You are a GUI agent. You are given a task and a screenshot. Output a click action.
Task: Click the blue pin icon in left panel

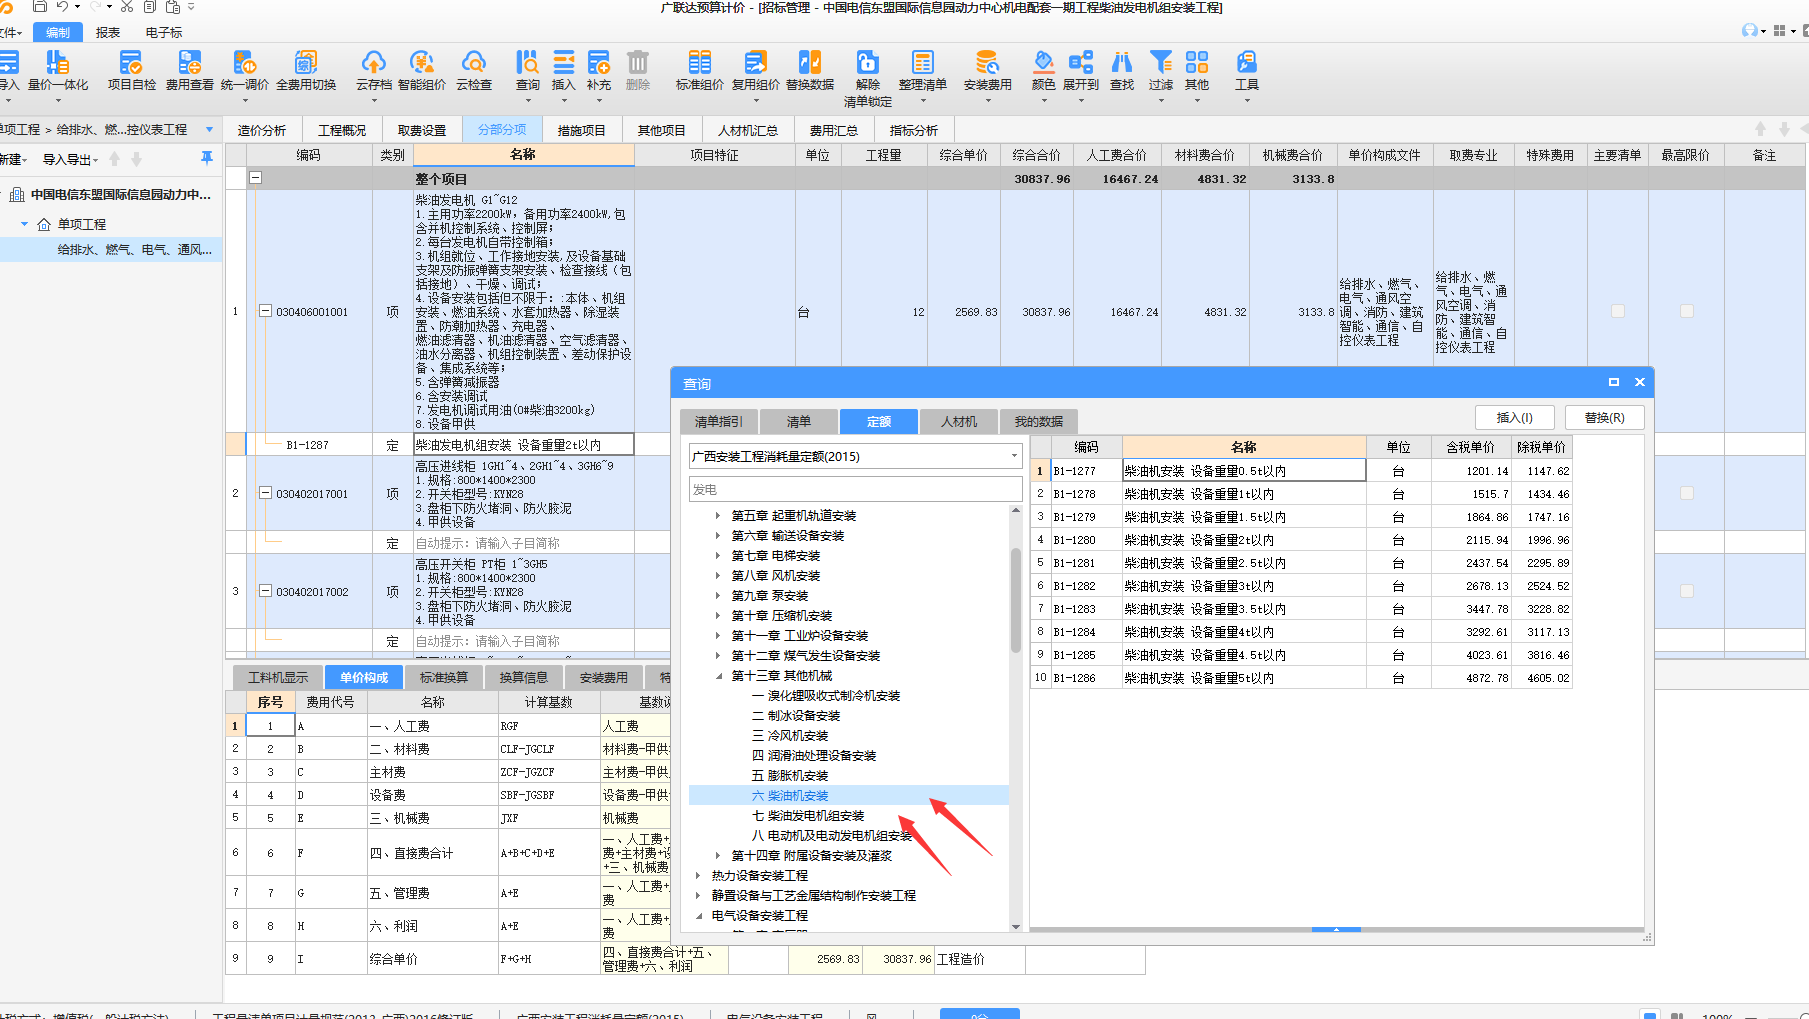click(x=207, y=158)
